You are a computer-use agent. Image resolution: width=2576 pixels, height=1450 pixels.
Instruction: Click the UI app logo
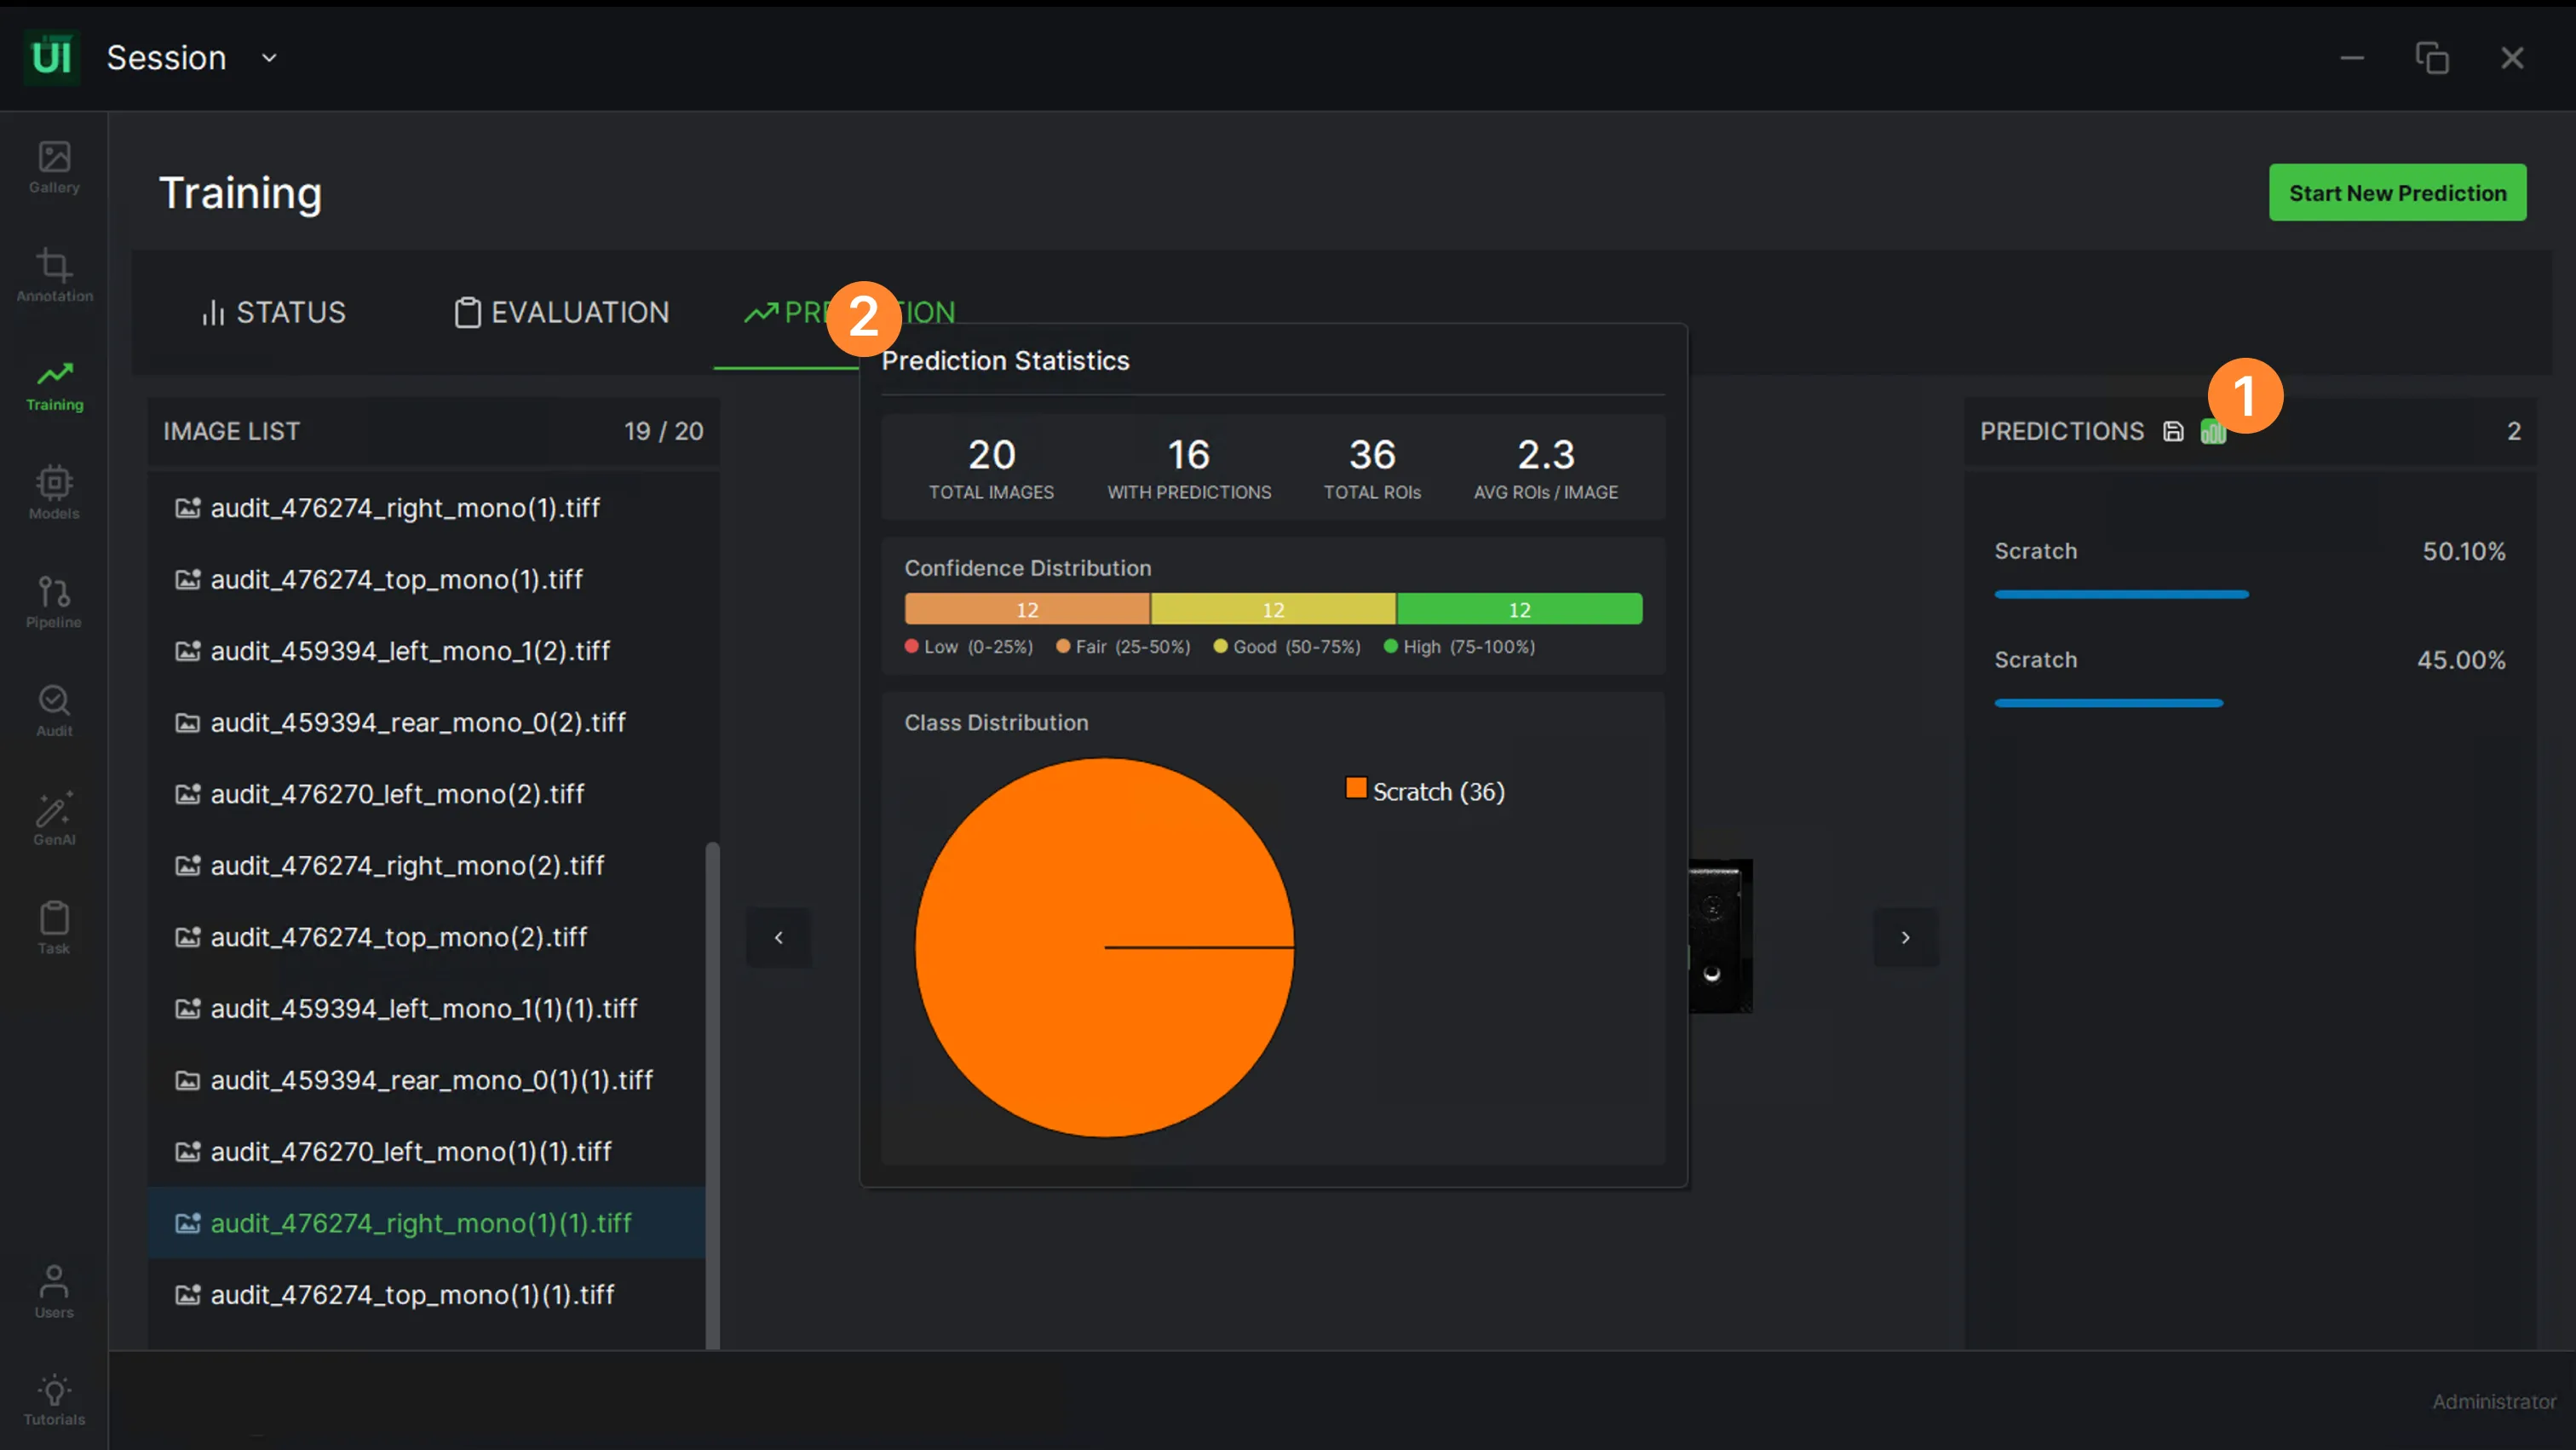pos(52,57)
